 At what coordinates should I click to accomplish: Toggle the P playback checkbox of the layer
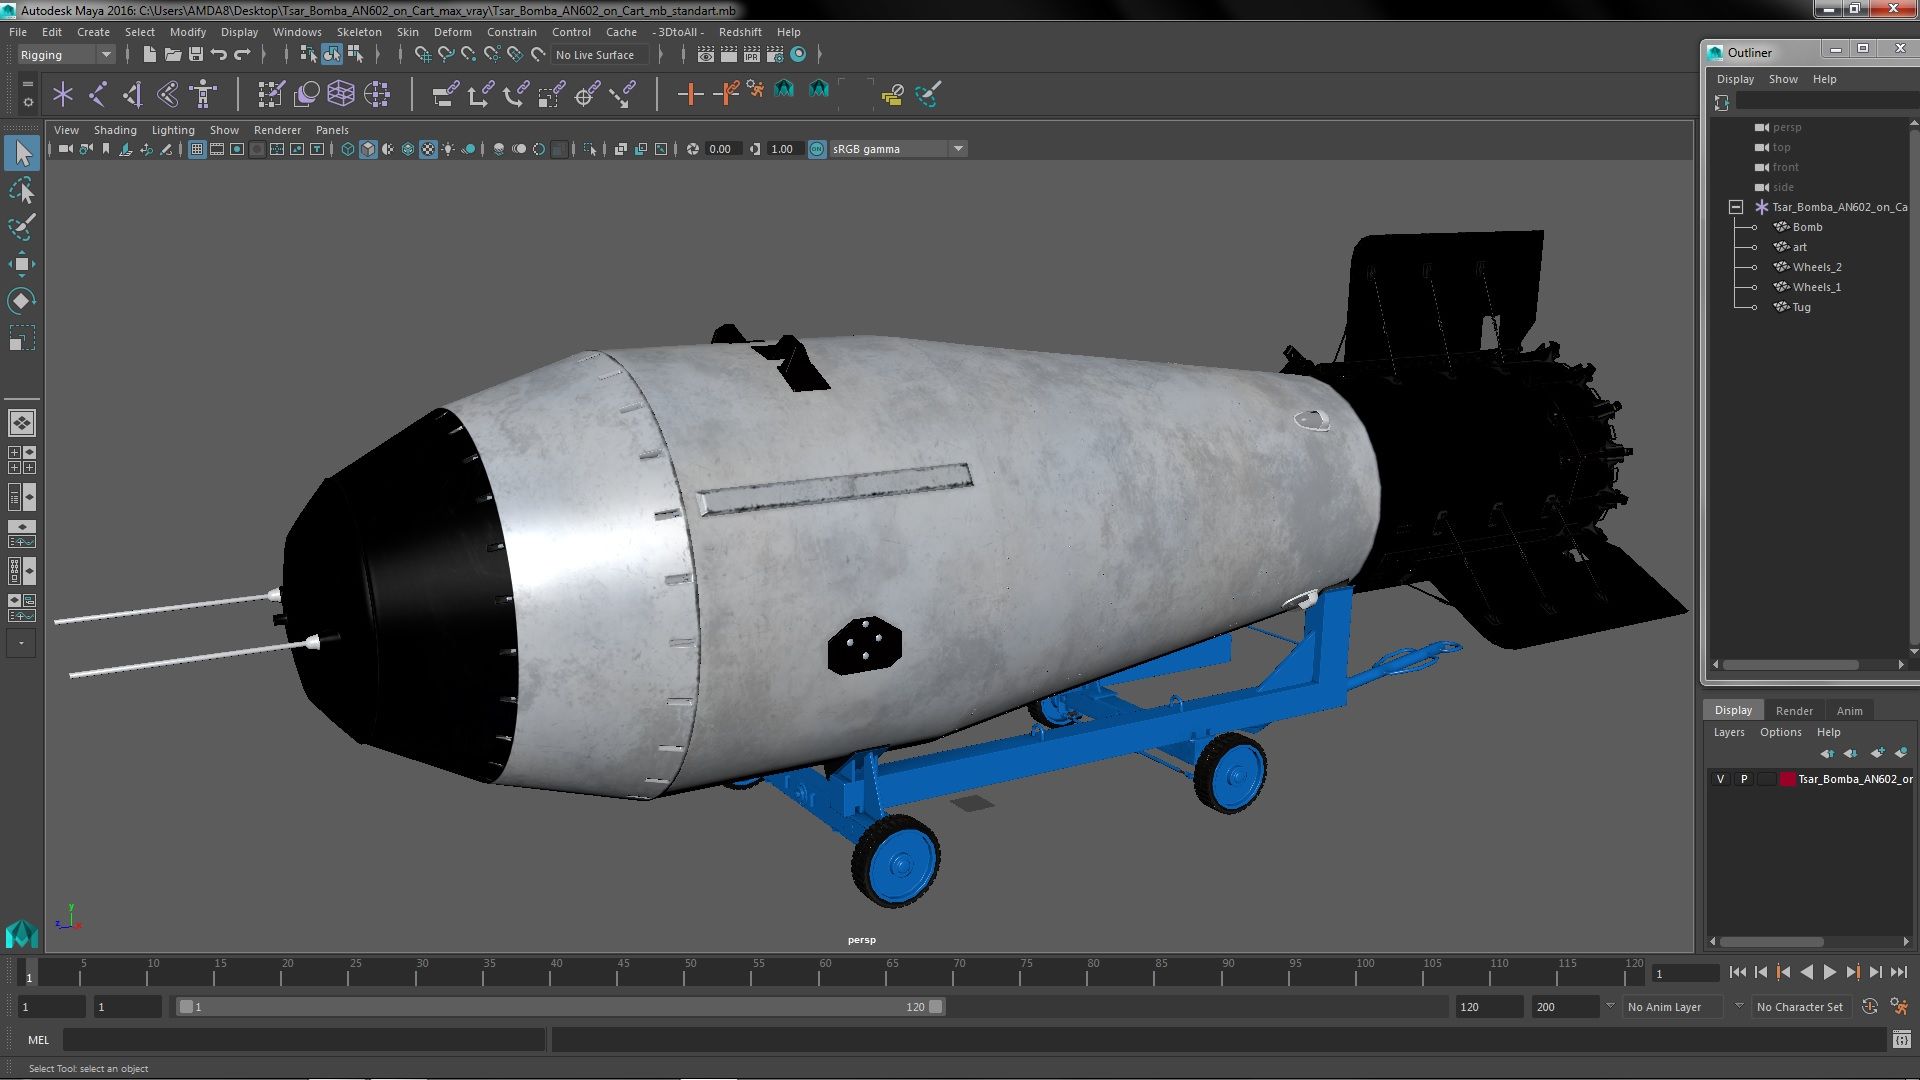pos(1744,778)
